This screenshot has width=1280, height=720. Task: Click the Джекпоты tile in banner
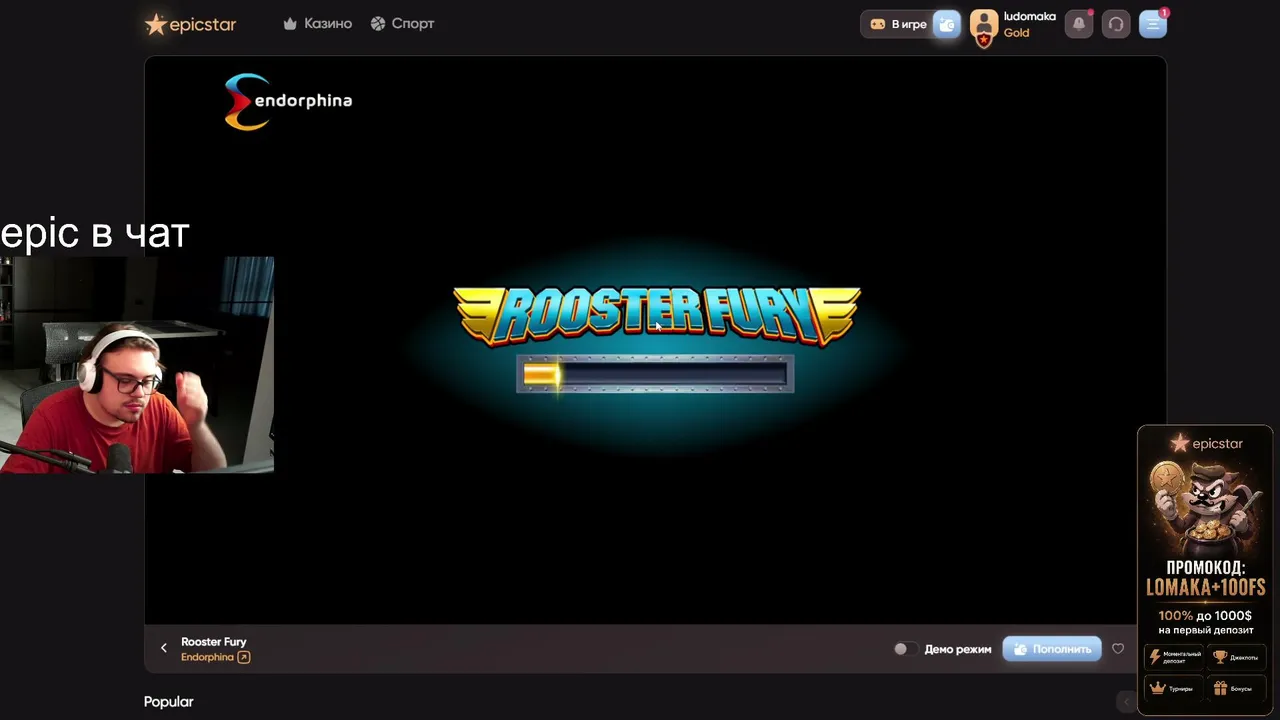click(1235, 657)
